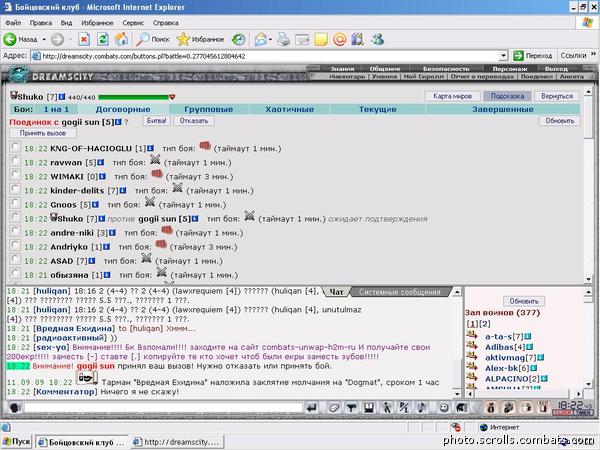600x450 pixels.
Task: Click Shuko's green health bar
Action: click(x=134, y=97)
